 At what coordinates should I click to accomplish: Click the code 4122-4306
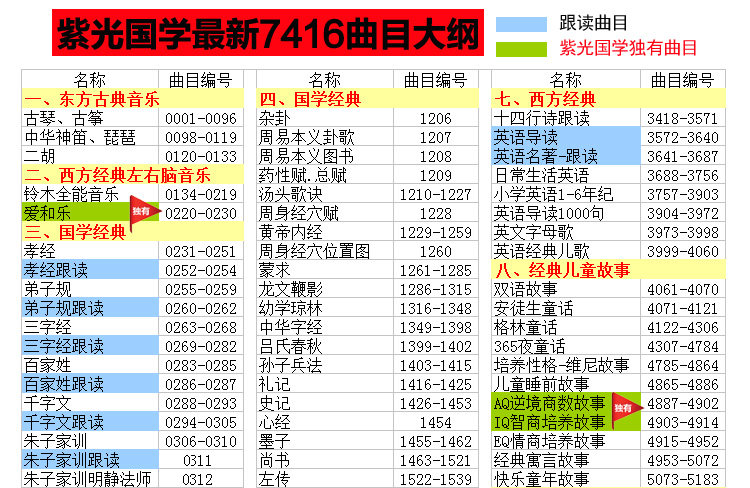tap(683, 327)
